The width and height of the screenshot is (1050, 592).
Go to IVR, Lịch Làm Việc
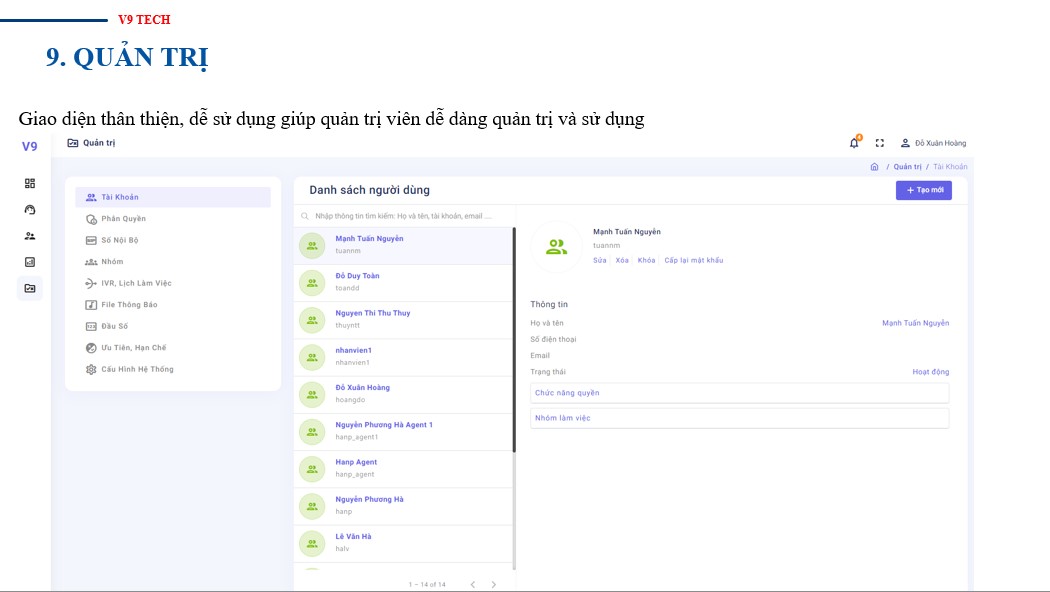[x=136, y=283]
